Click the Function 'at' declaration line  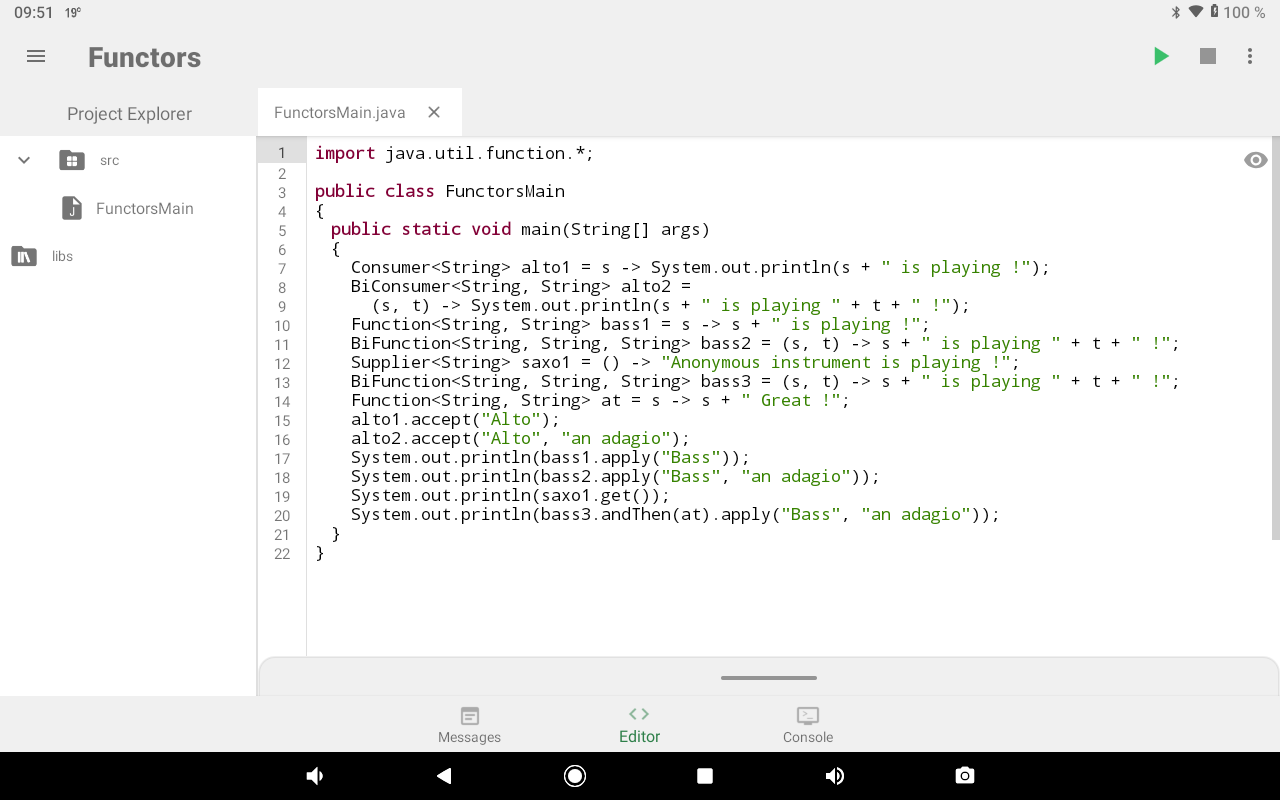[x=600, y=400]
